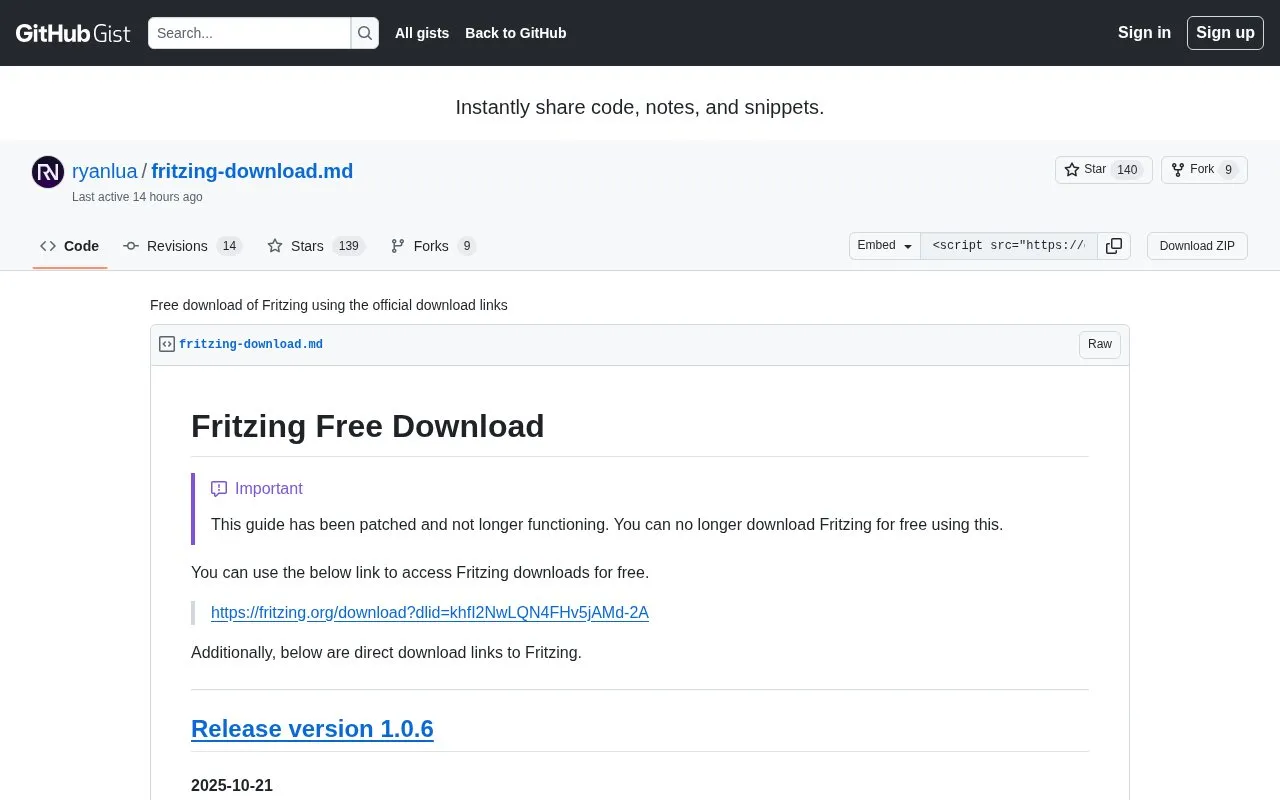The image size is (1280, 800).
Task: Open the fritzing.org download URL
Action: pos(430,612)
